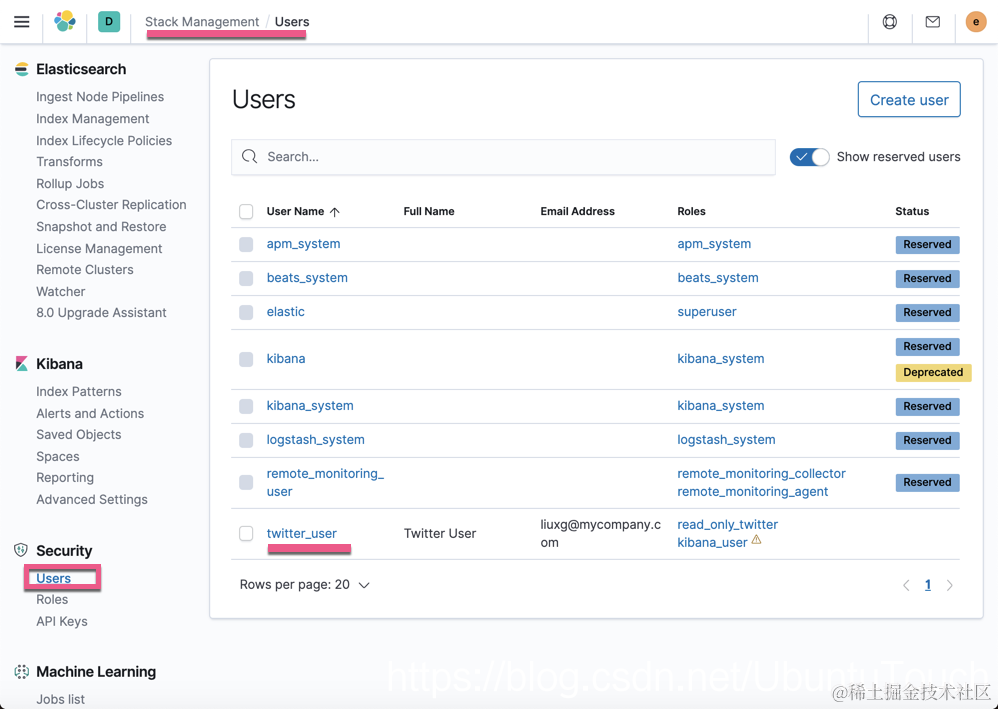The height and width of the screenshot is (709, 998).
Task: Open the help lifebuoy icon
Action: (890, 22)
